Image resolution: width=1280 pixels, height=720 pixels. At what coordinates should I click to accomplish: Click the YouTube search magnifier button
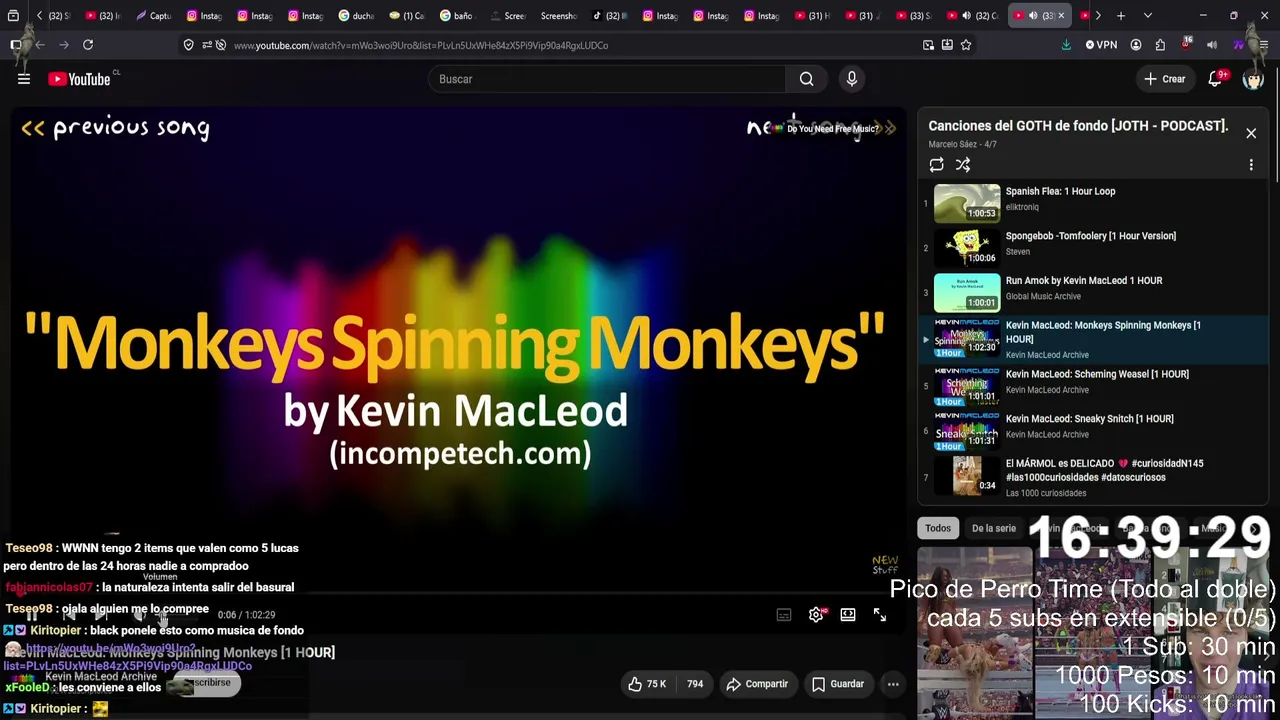point(806,79)
